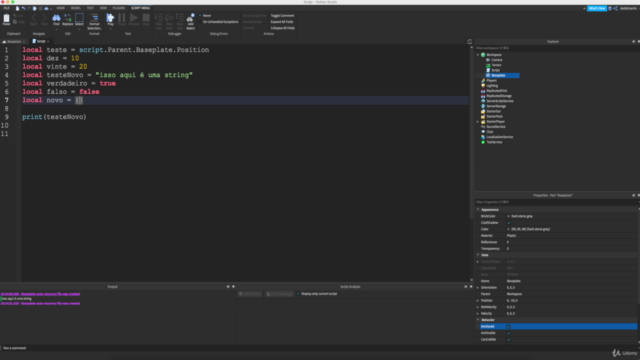640x360 pixels.
Task: Select Terrain in Explorer
Action: pyautogui.click(x=496, y=65)
